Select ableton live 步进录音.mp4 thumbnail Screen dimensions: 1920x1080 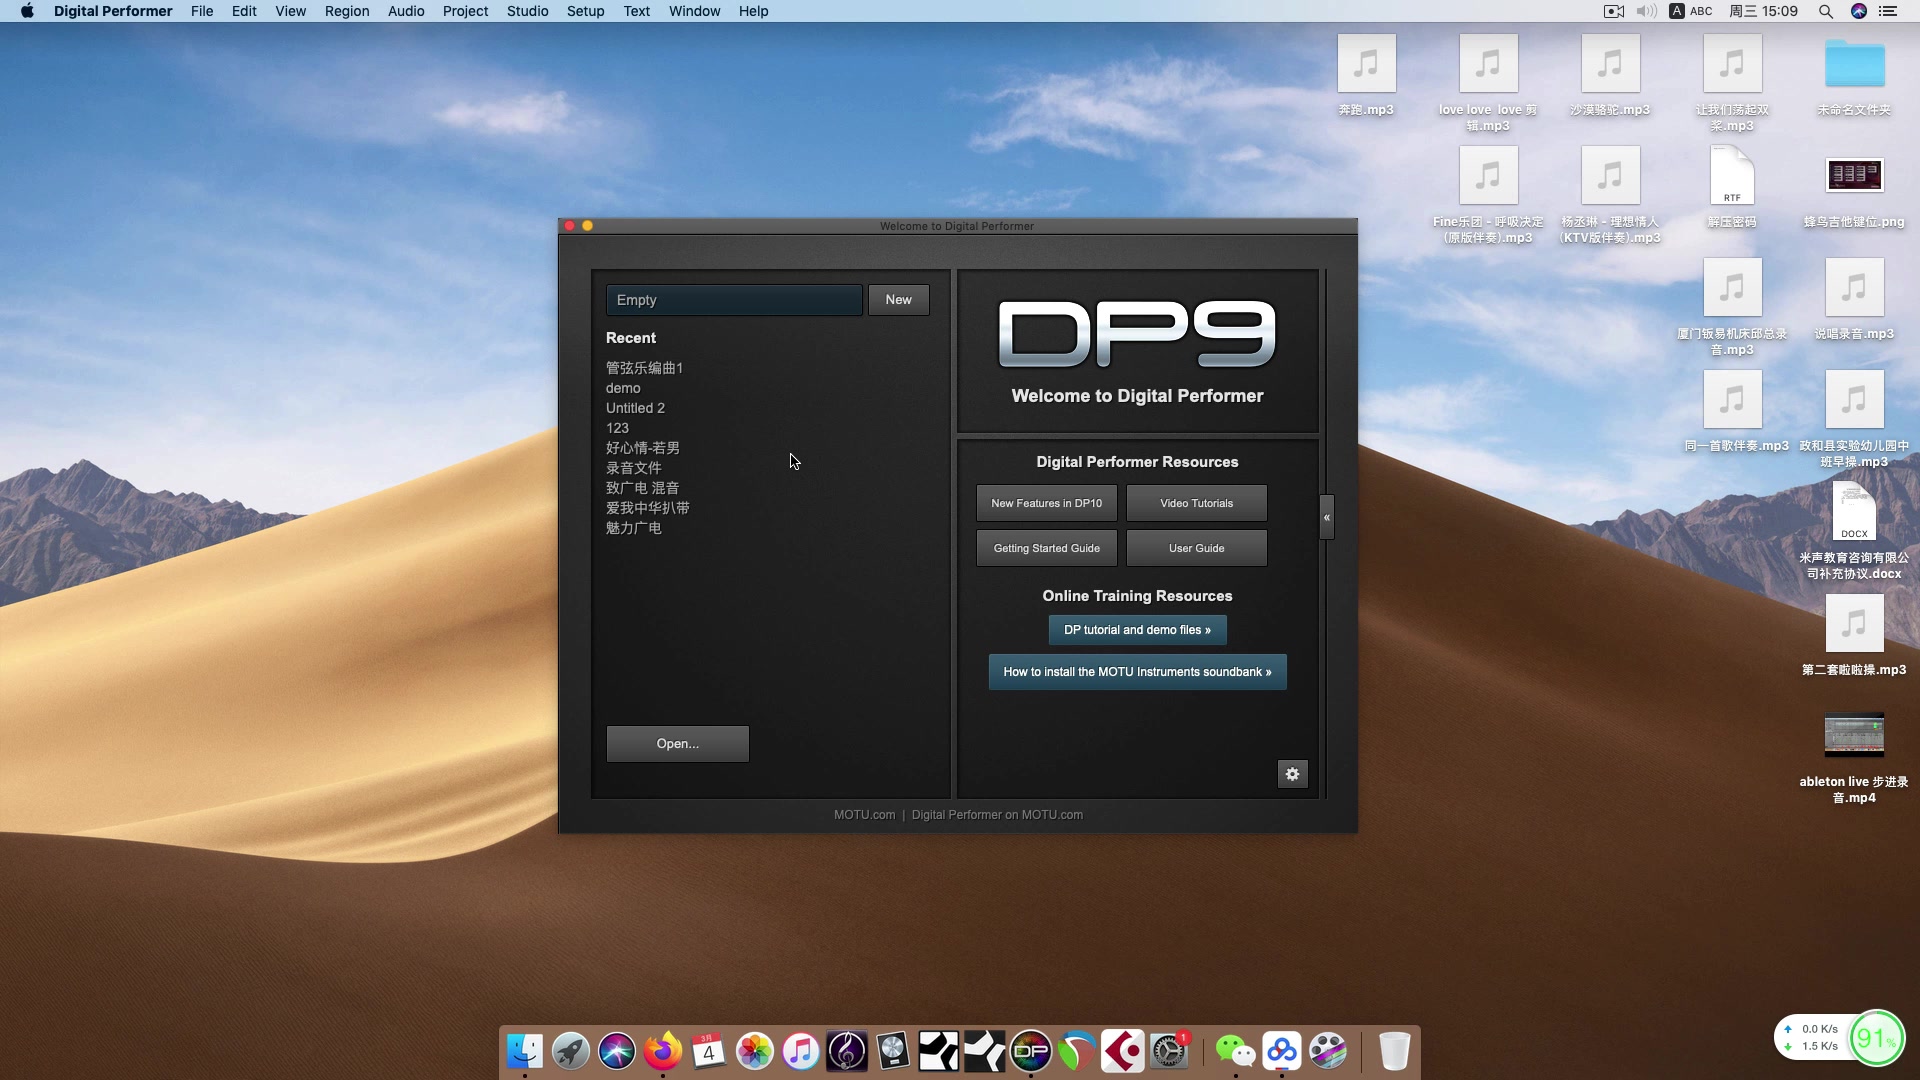(x=1854, y=735)
